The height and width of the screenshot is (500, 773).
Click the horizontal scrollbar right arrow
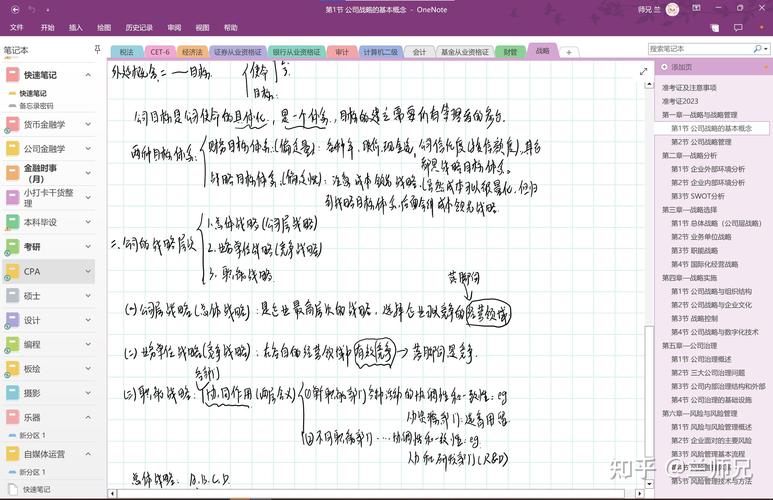[639, 493]
